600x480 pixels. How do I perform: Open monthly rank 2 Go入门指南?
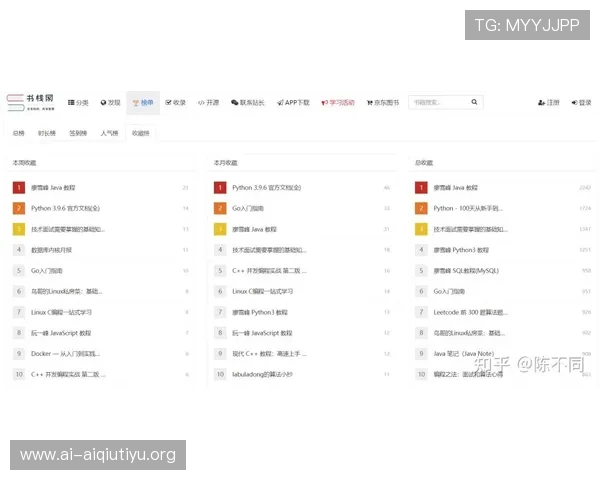[248, 208]
